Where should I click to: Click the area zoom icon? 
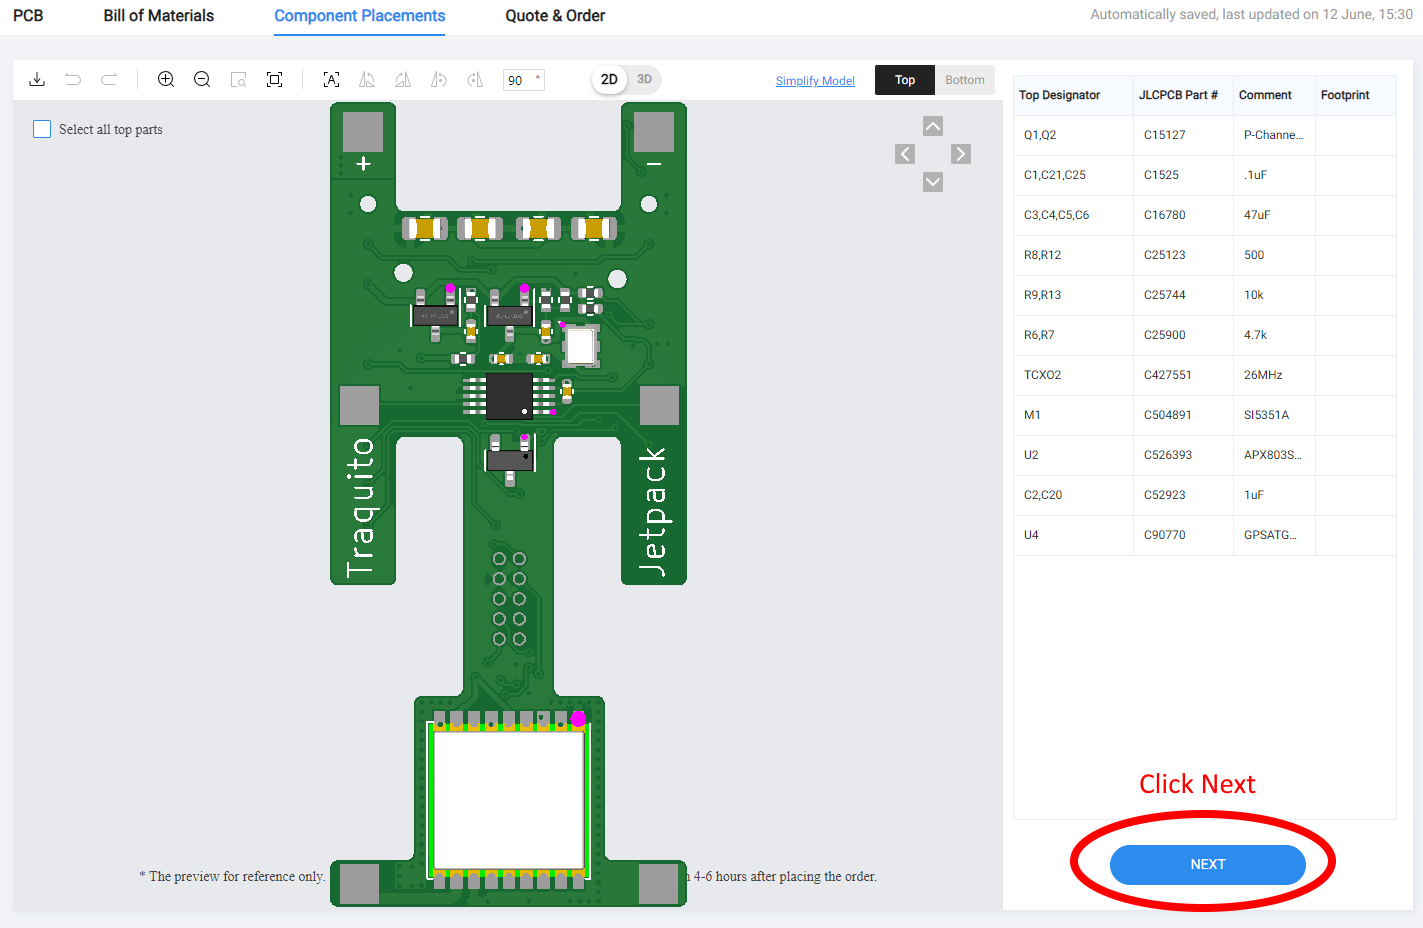click(x=238, y=80)
